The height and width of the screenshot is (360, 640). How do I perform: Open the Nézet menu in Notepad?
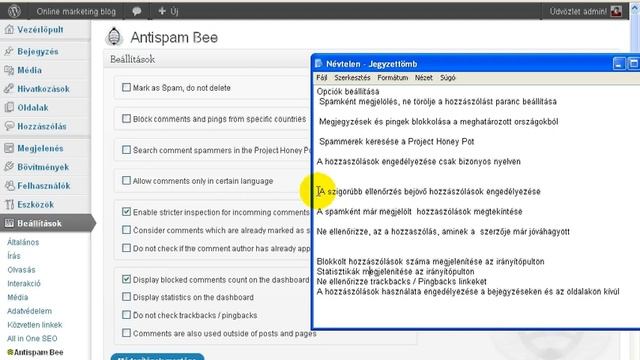pos(423,78)
